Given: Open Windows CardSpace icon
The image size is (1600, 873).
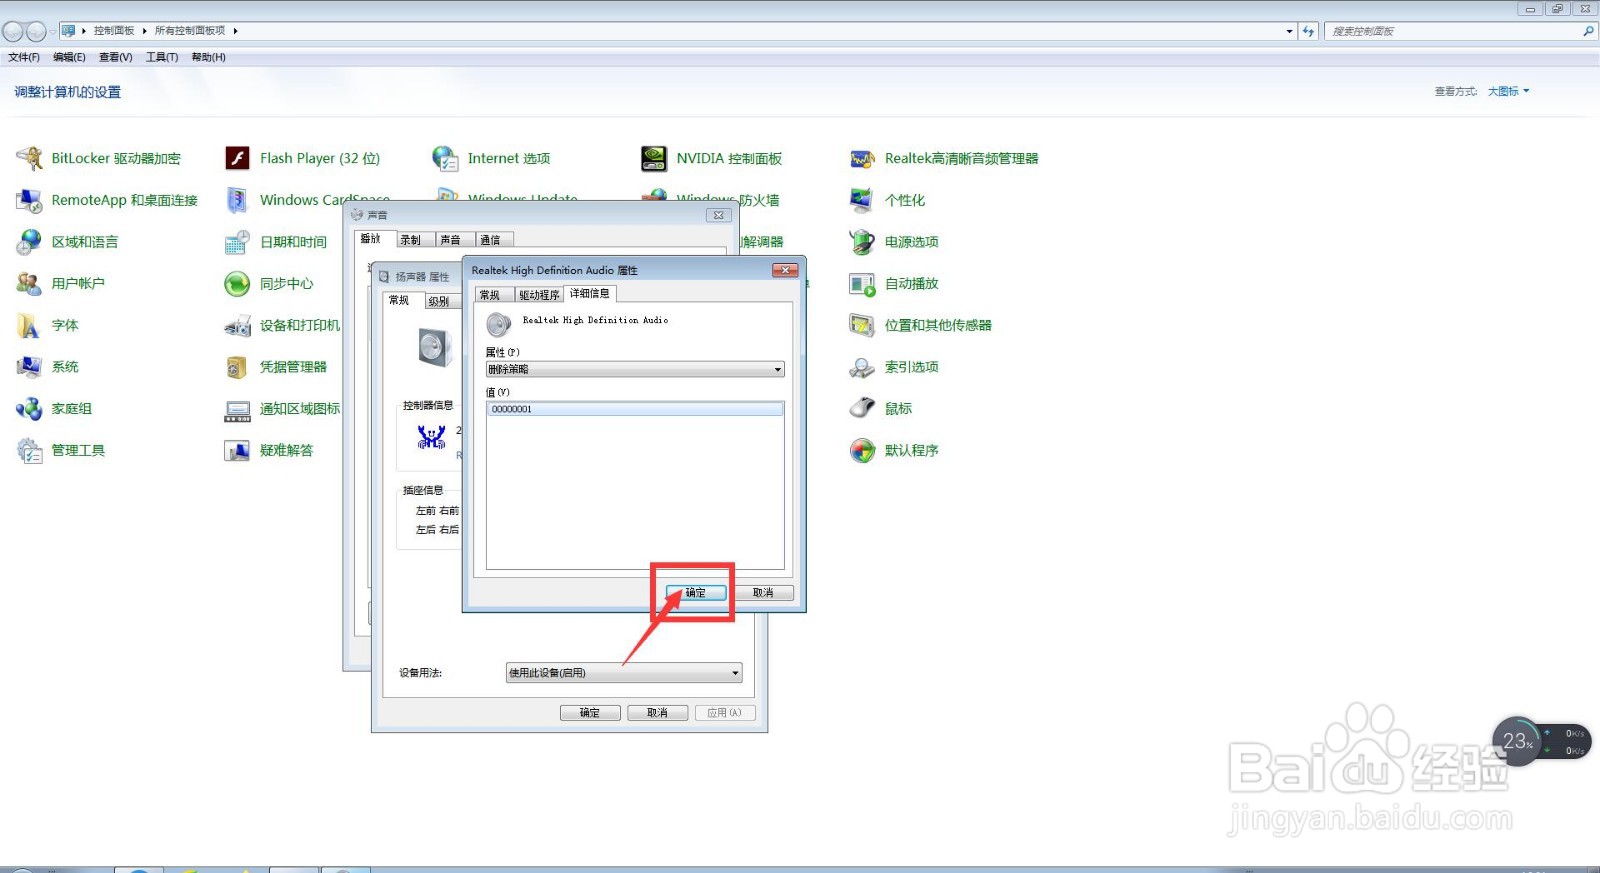Looking at the screenshot, I should point(237,200).
